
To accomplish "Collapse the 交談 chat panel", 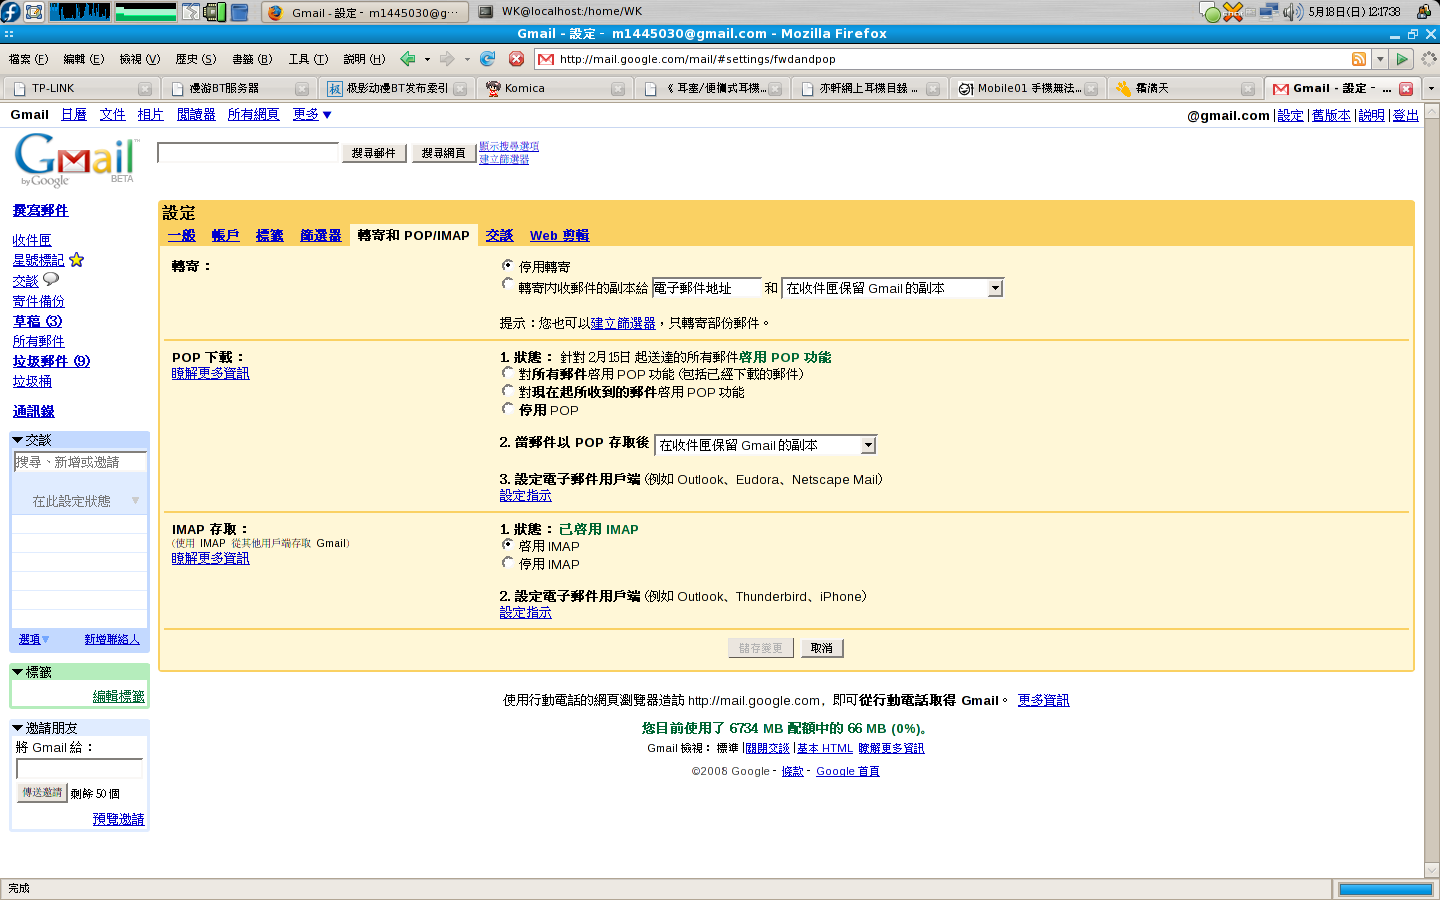I will coord(17,440).
